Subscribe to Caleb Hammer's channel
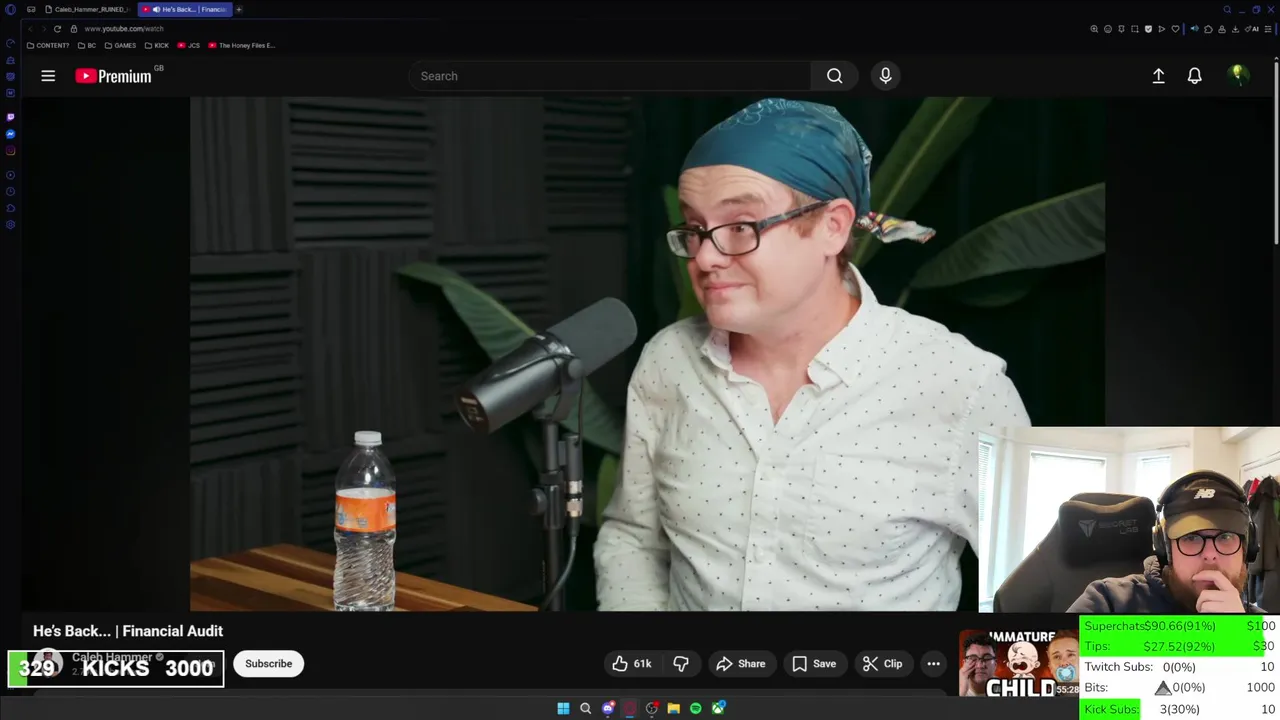Screen dimensions: 1280x720 [268, 664]
